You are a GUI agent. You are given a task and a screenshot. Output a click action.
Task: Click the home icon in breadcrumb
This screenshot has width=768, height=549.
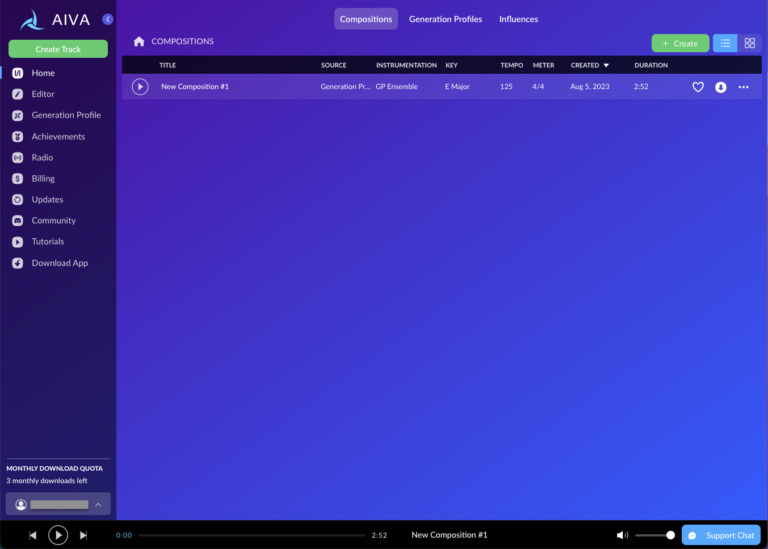coord(139,42)
